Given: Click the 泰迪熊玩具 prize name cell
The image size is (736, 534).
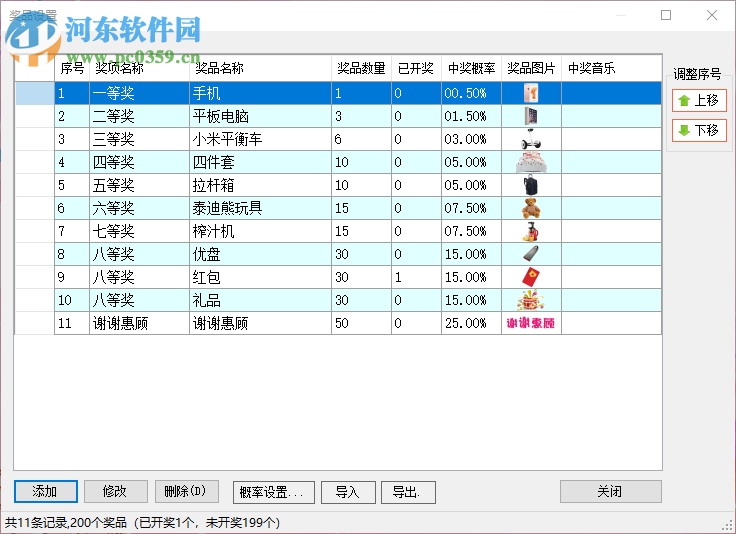Looking at the screenshot, I should point(260,208).
